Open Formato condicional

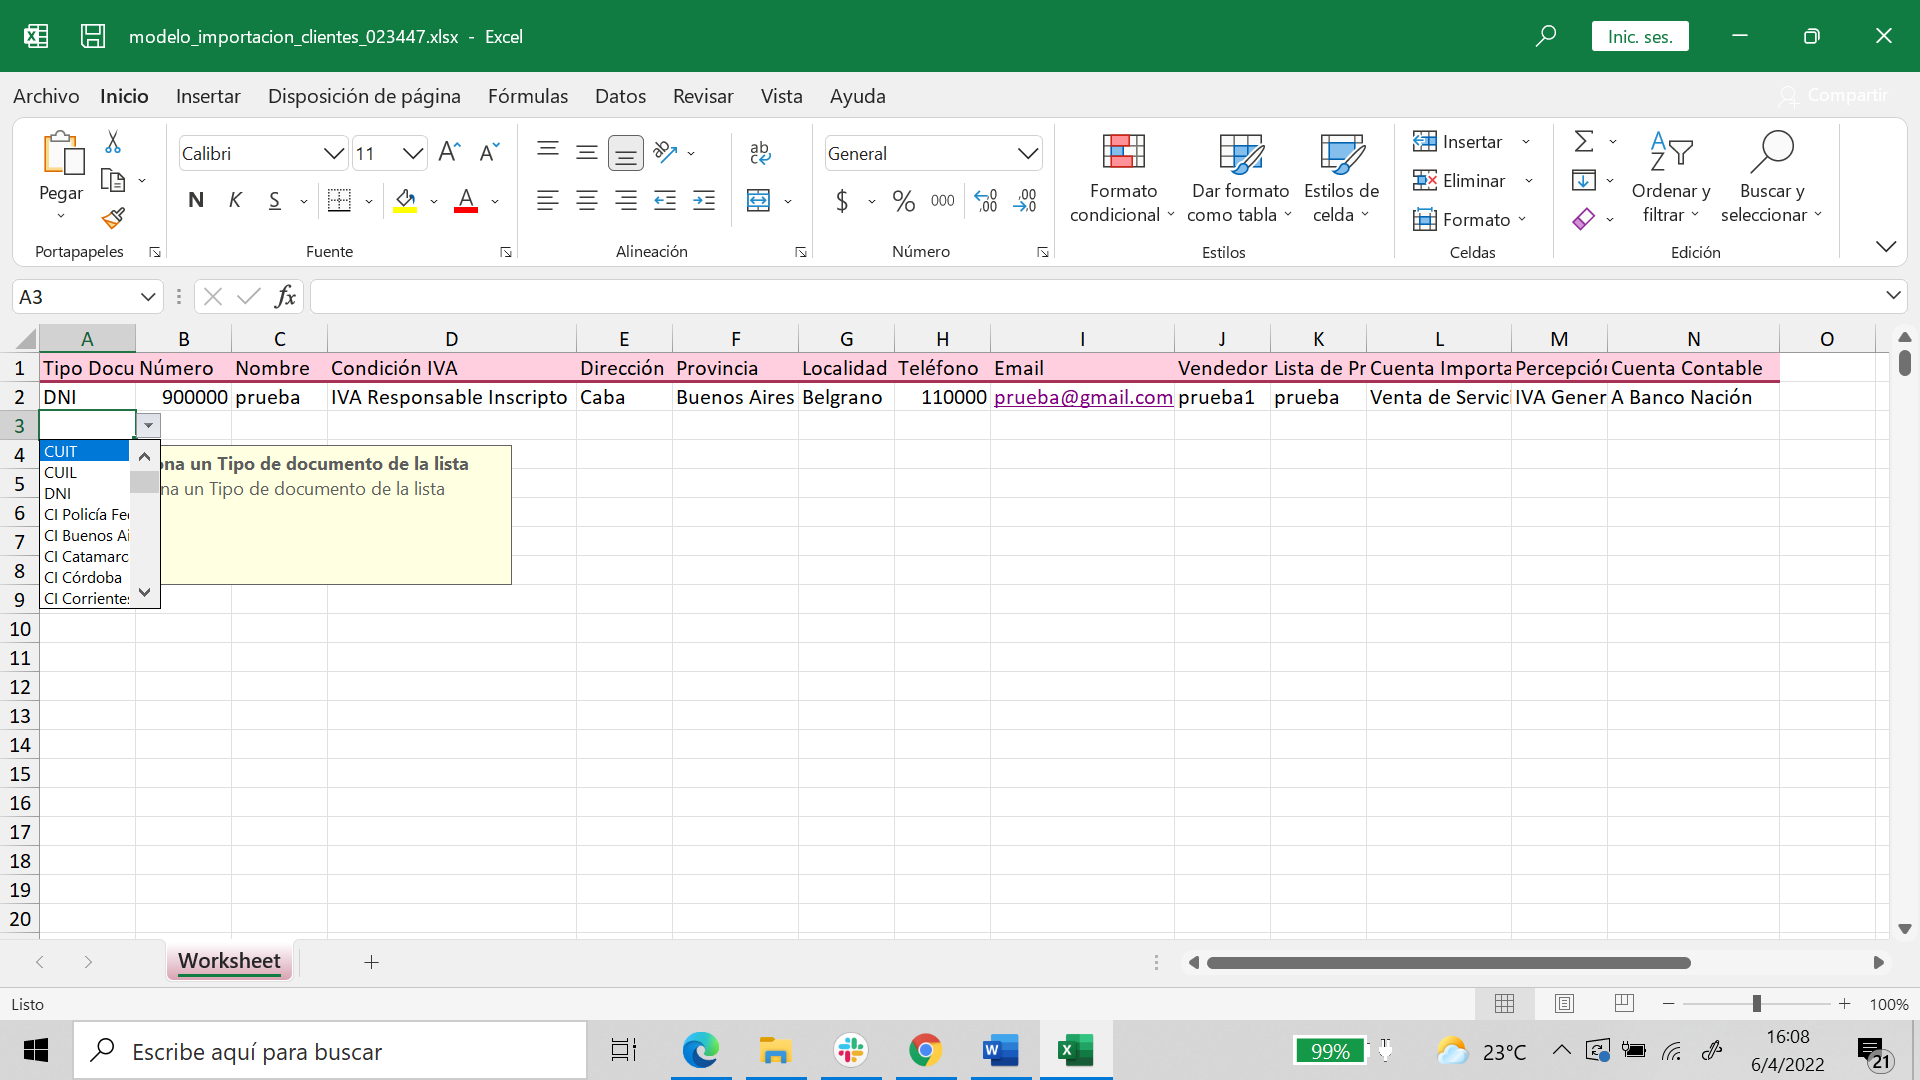(1122, 178)
